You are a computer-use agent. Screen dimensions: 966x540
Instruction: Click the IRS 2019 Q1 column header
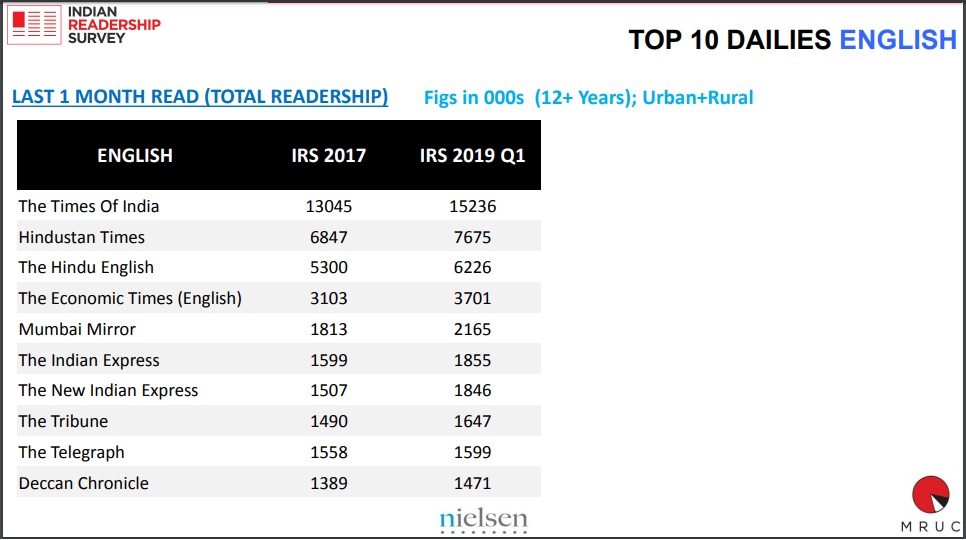pyautogui.click(x=473, y=155)
